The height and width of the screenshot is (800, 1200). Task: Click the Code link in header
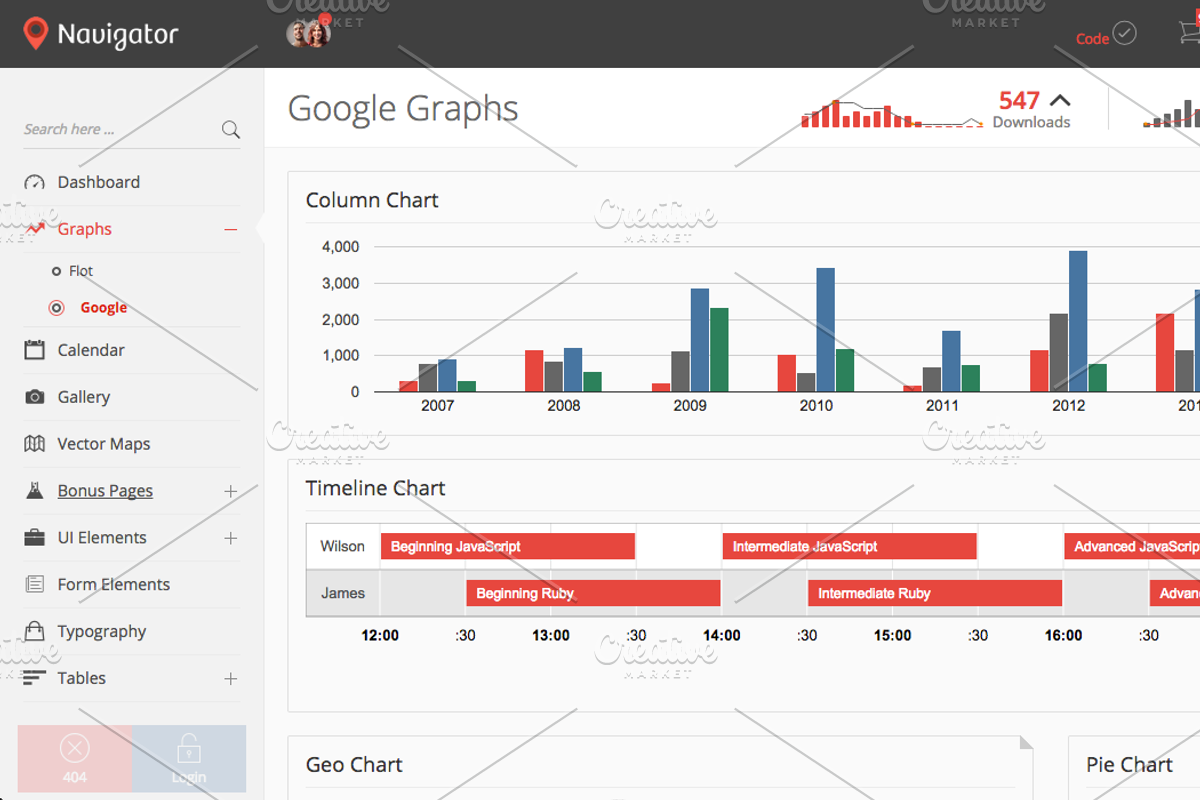1092,39
